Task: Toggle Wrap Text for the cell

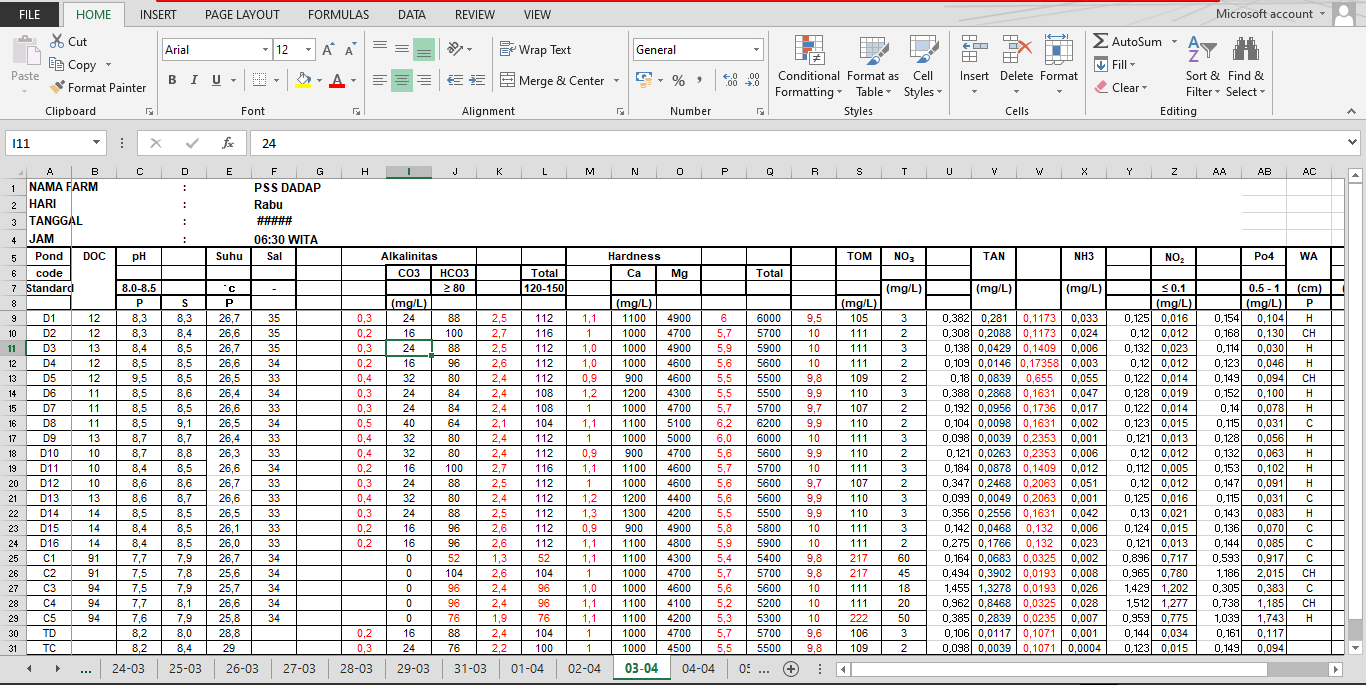Action: [535, 50]
